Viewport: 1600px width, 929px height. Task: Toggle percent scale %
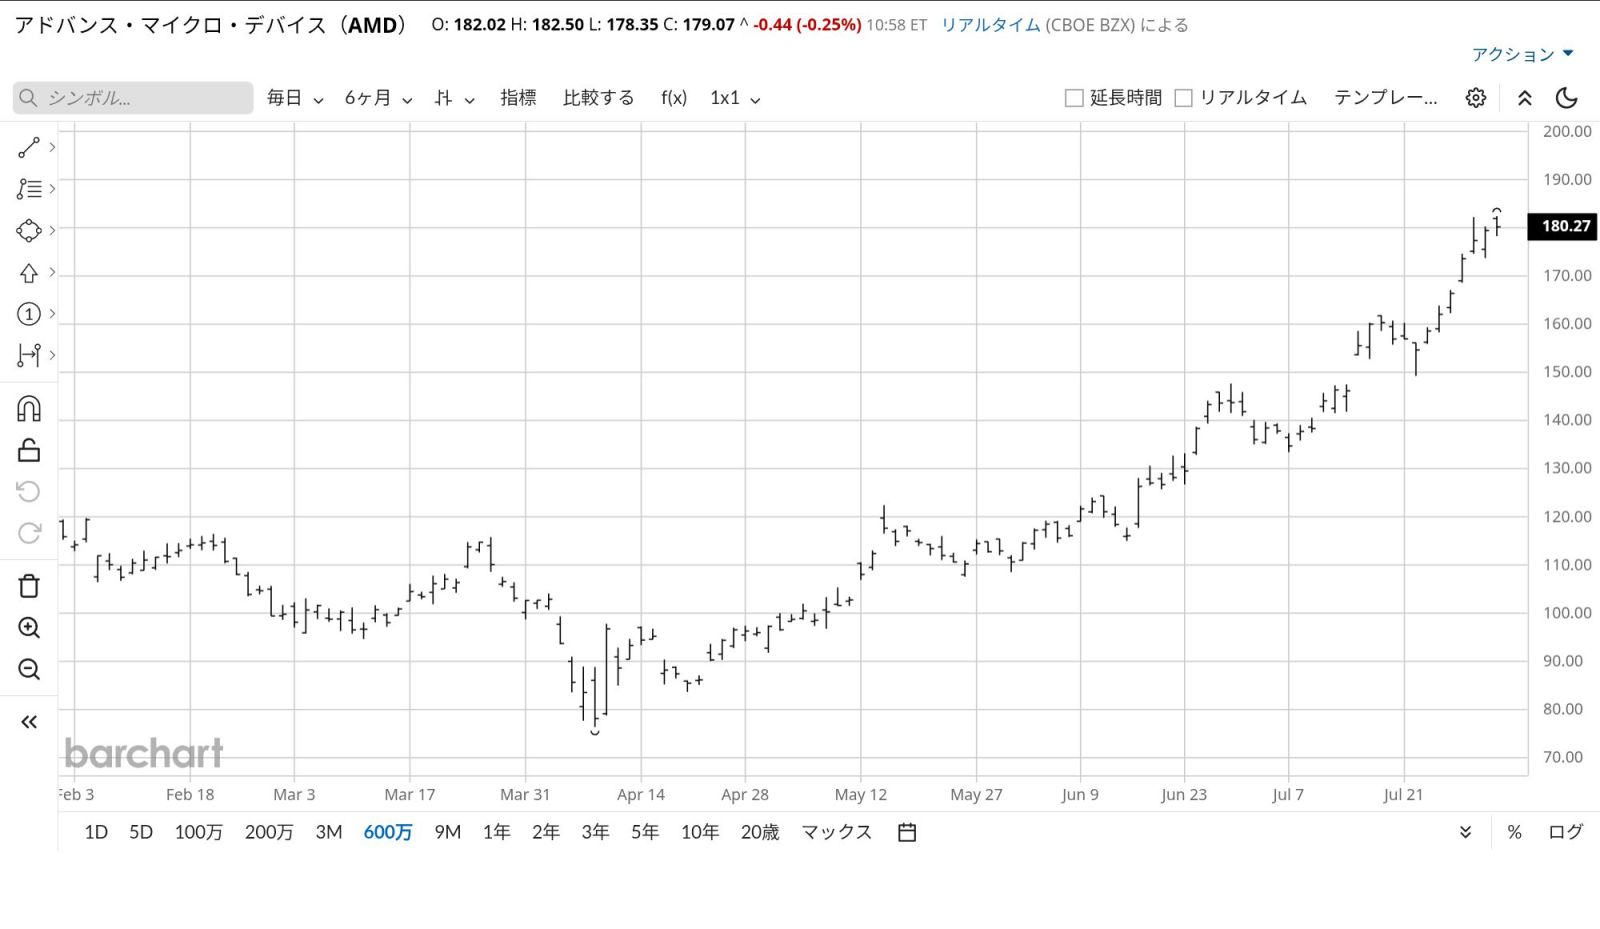click(x=1514, y=832)
